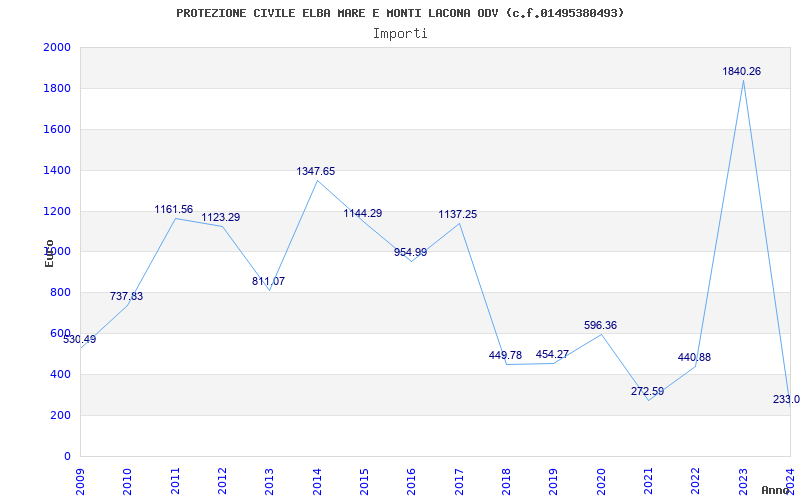
Task: Click the 1137.25 data label
Action: tap(458, 214)
